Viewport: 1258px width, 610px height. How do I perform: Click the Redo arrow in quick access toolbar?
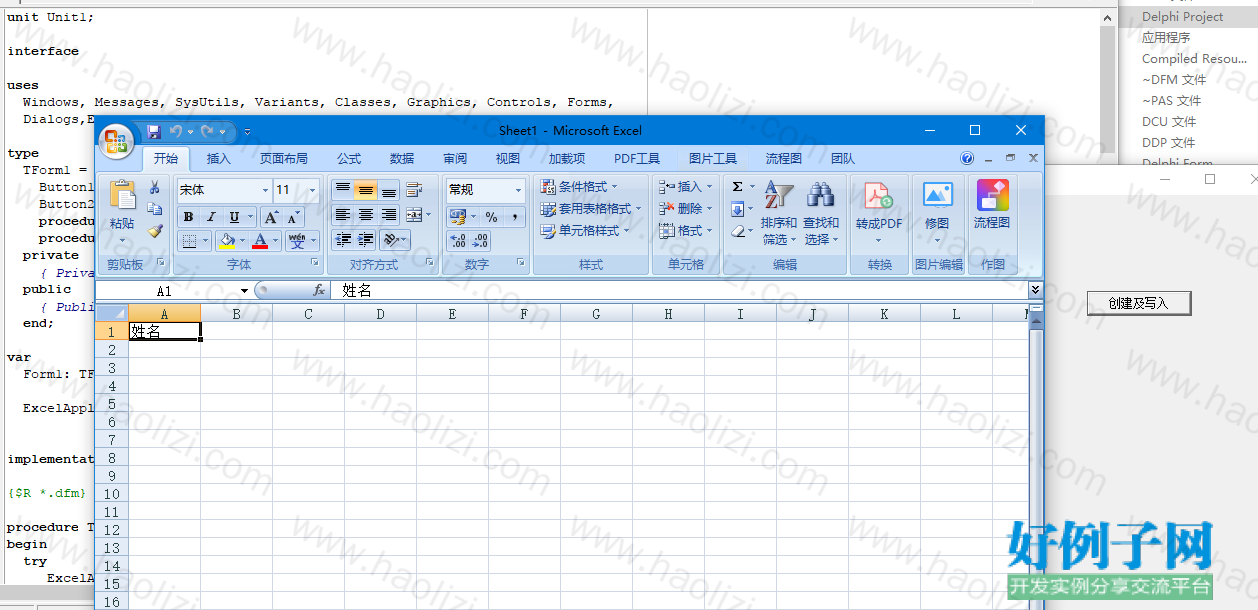[207, 131]
